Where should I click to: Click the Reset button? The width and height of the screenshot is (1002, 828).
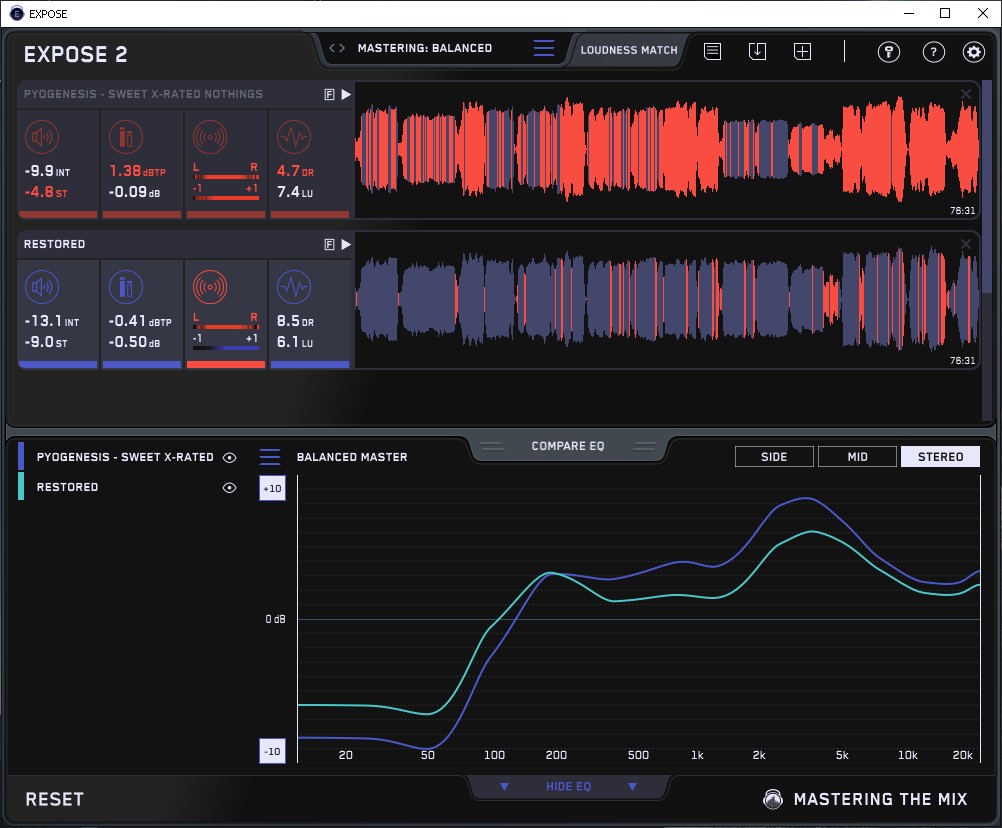(x=54, y=799)
